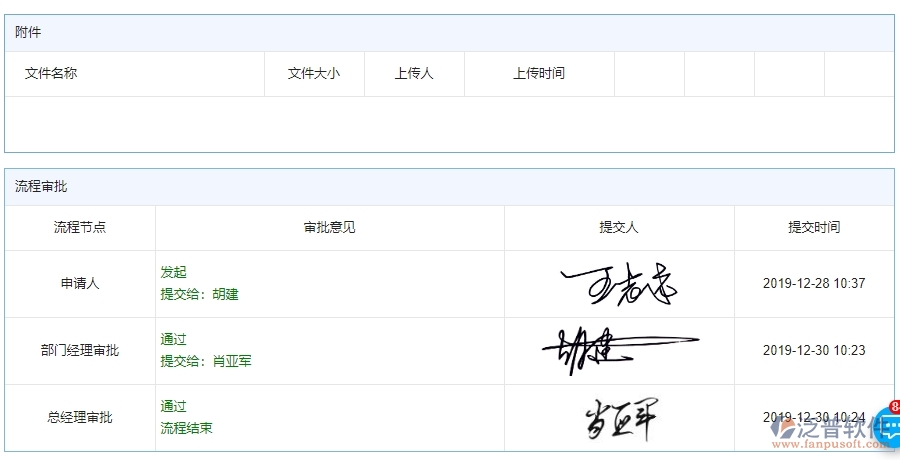Click the 肖亚军 handwritten signature image

[x=621, y=419]
